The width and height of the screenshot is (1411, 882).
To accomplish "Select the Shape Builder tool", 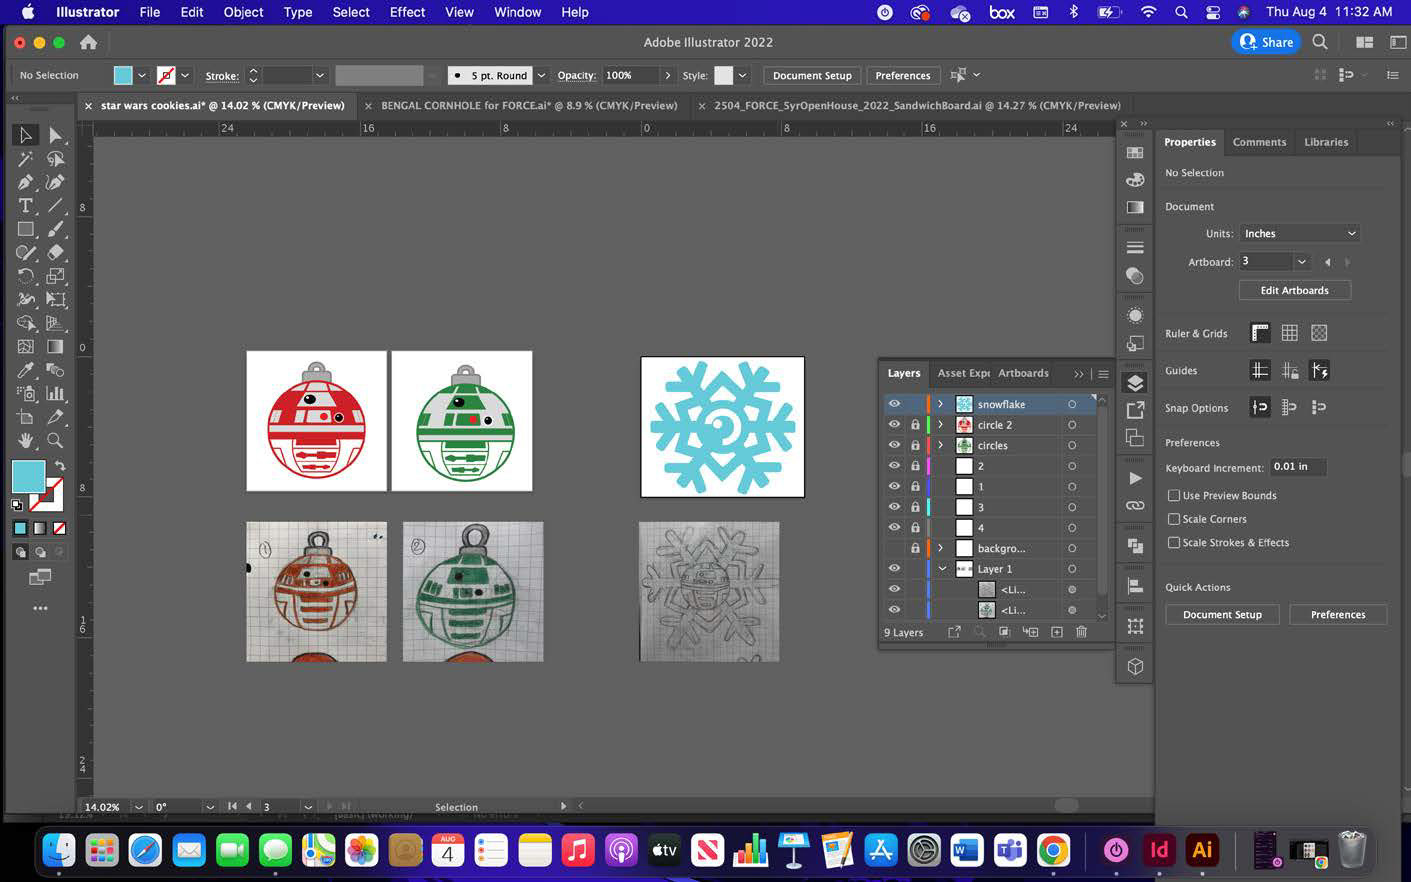I will [26, 323].
